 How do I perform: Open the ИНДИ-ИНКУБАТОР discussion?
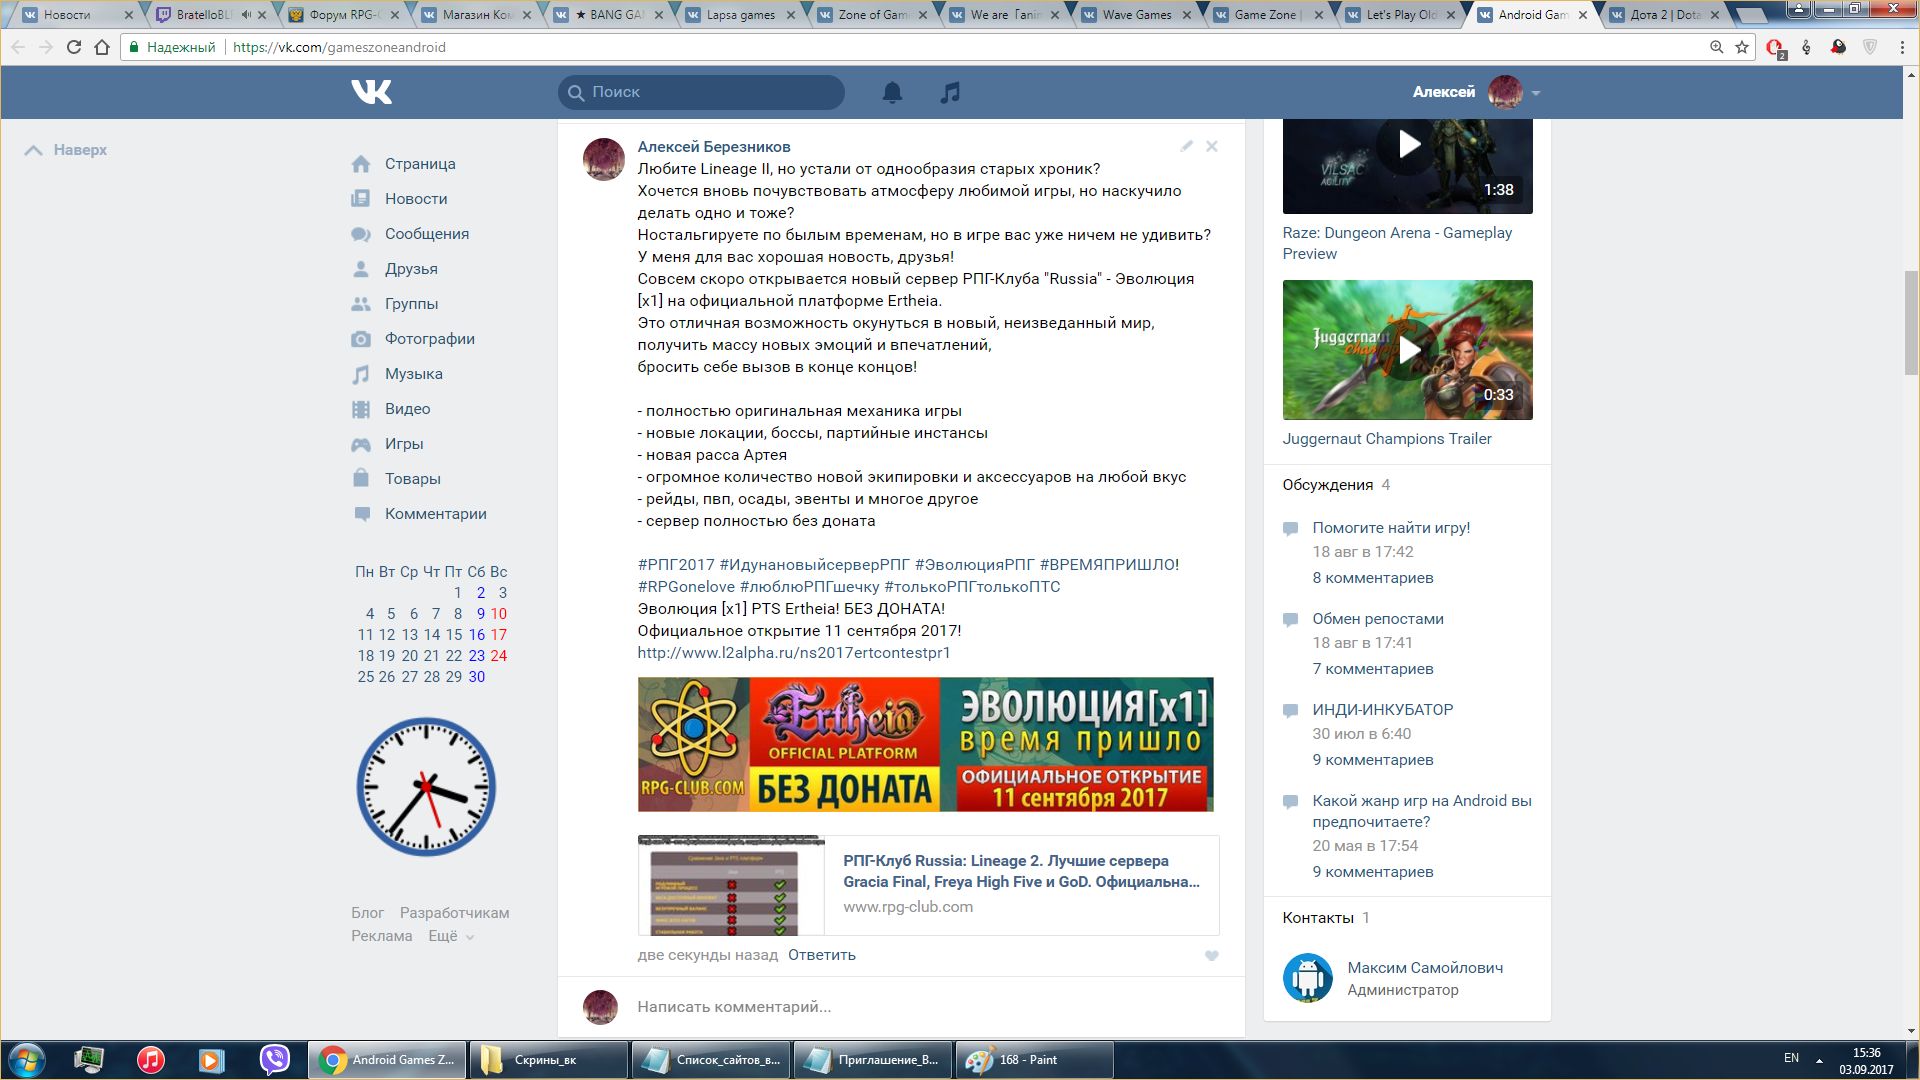point(1383,710)
